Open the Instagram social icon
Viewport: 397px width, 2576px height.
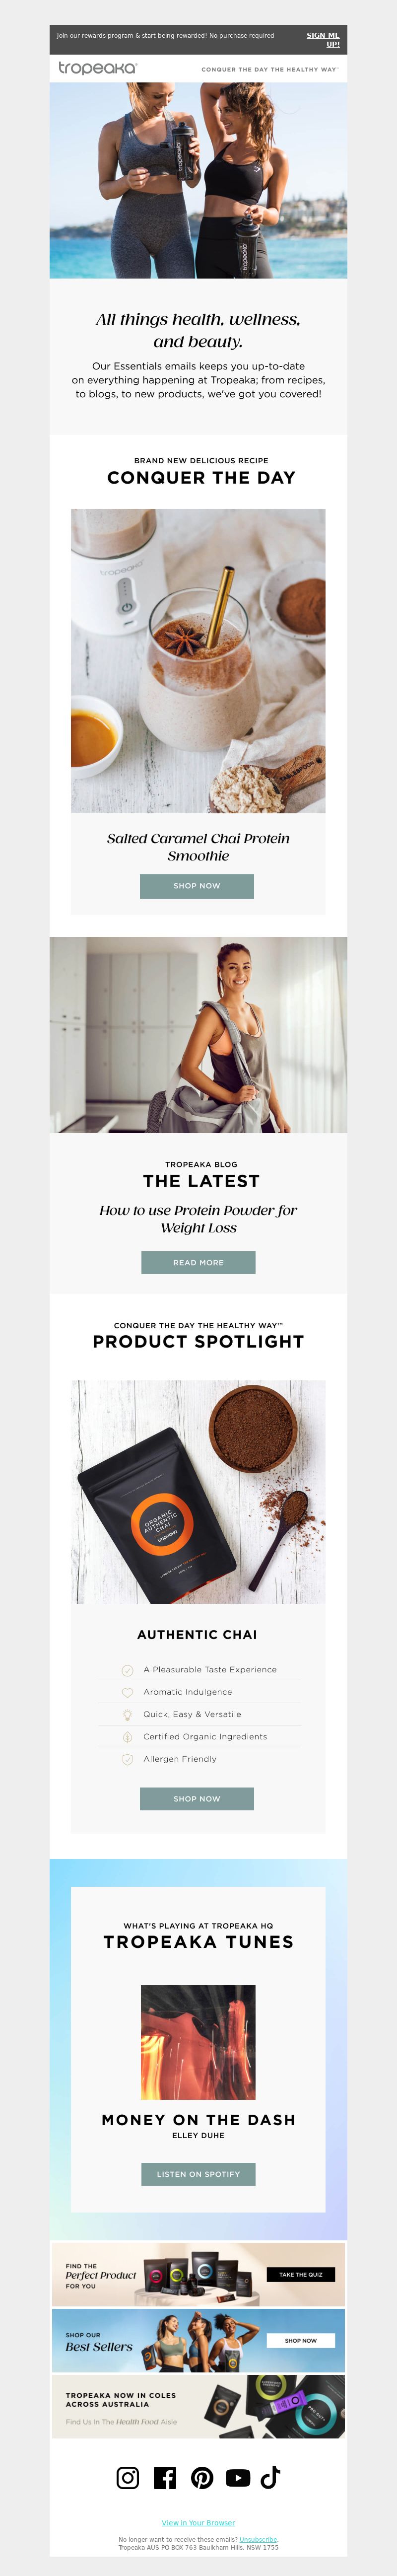click(x=128, y=2477)
